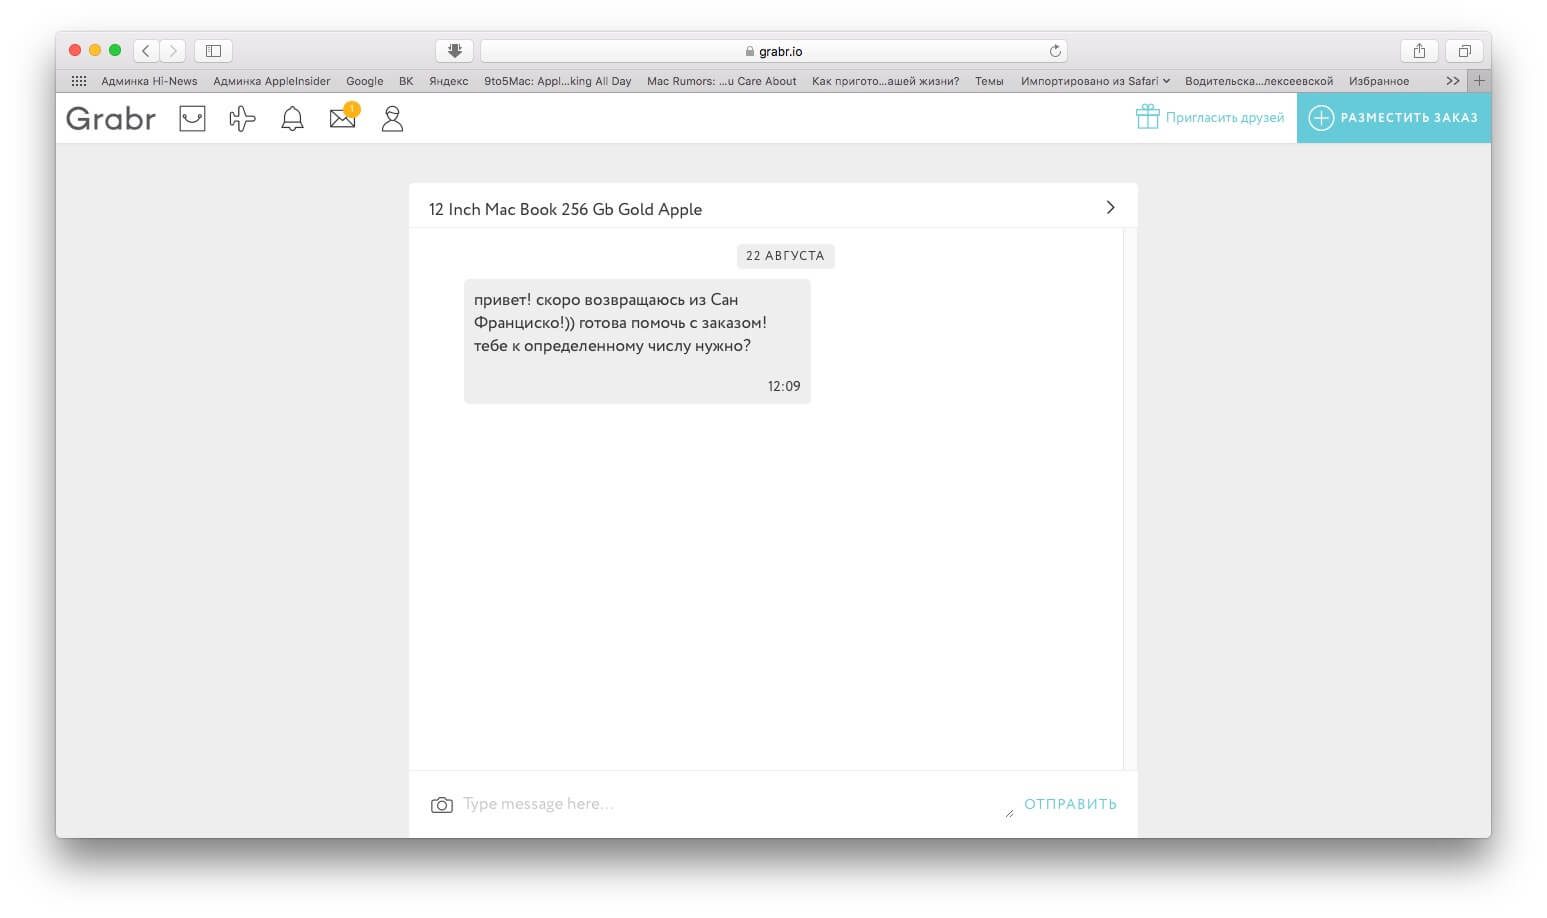1547x918 pixels.
Task: Click the grabr.io address bar
Action: (774, 51)
